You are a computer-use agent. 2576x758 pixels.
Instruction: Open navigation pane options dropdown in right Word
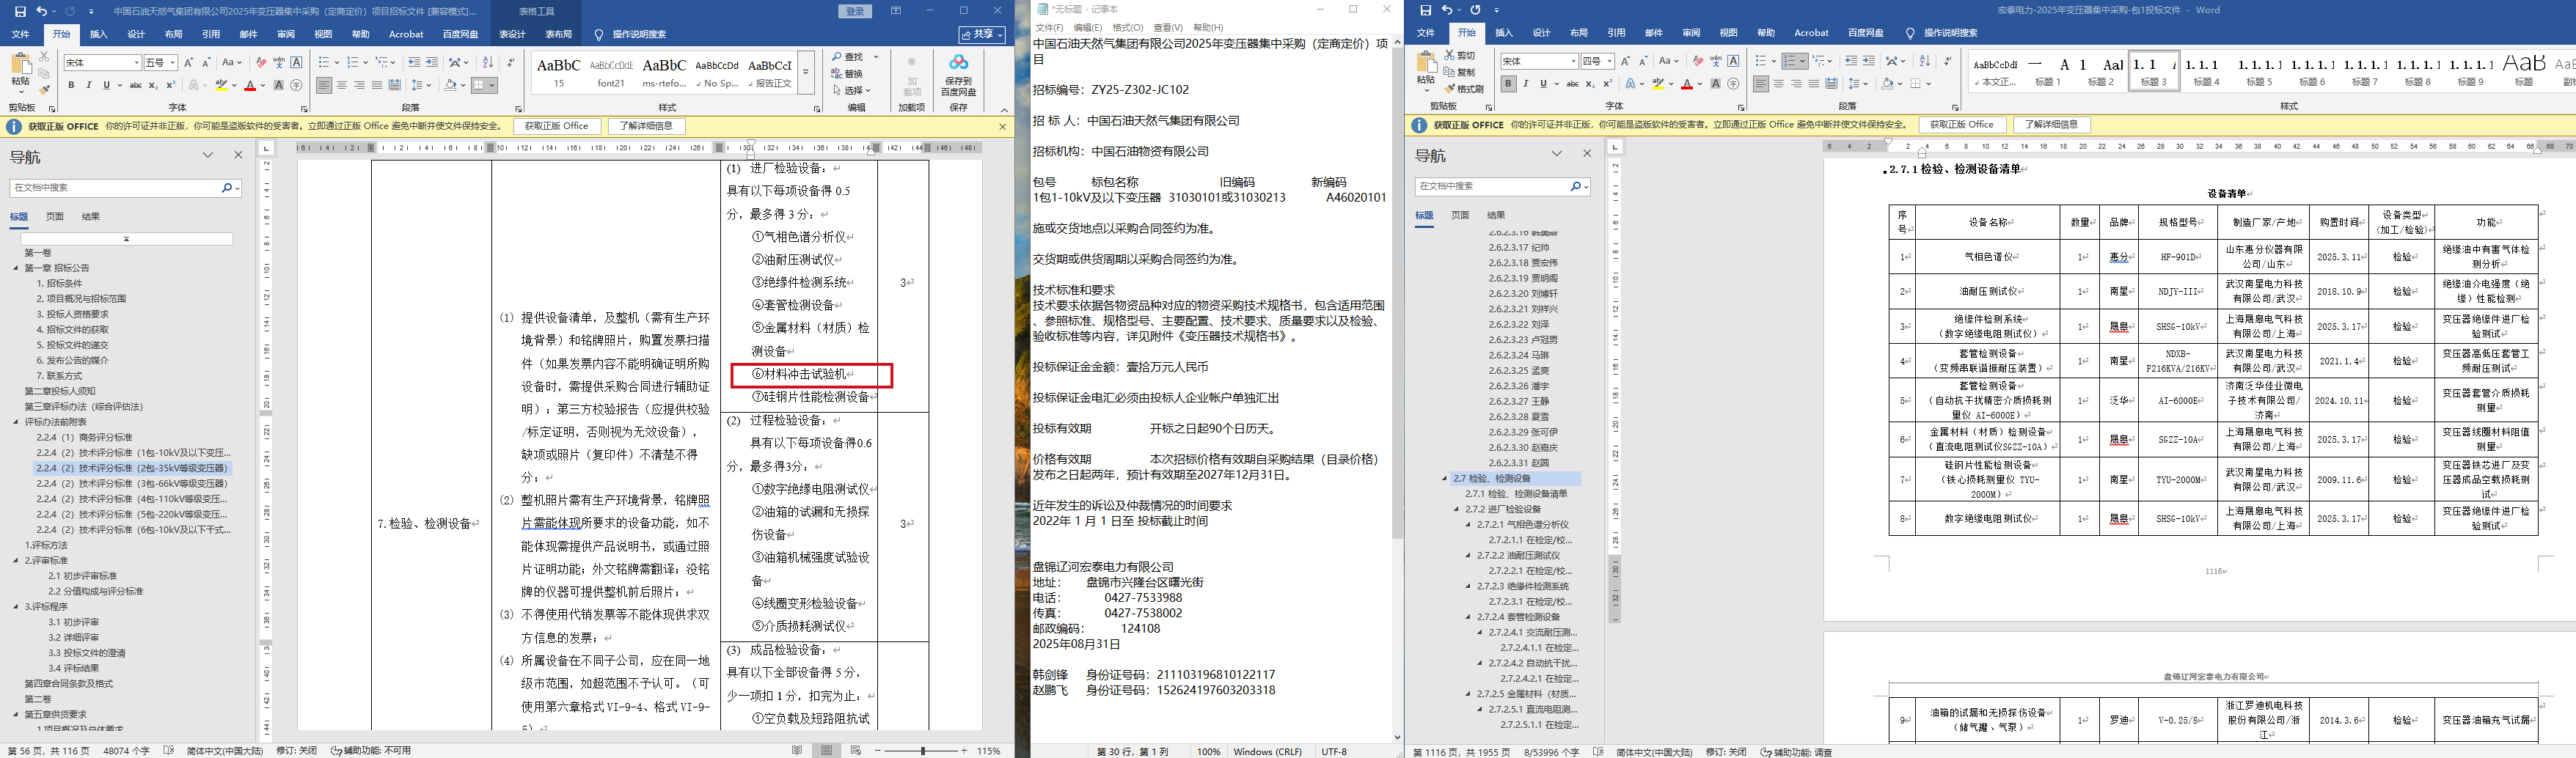coord(1557,154)
